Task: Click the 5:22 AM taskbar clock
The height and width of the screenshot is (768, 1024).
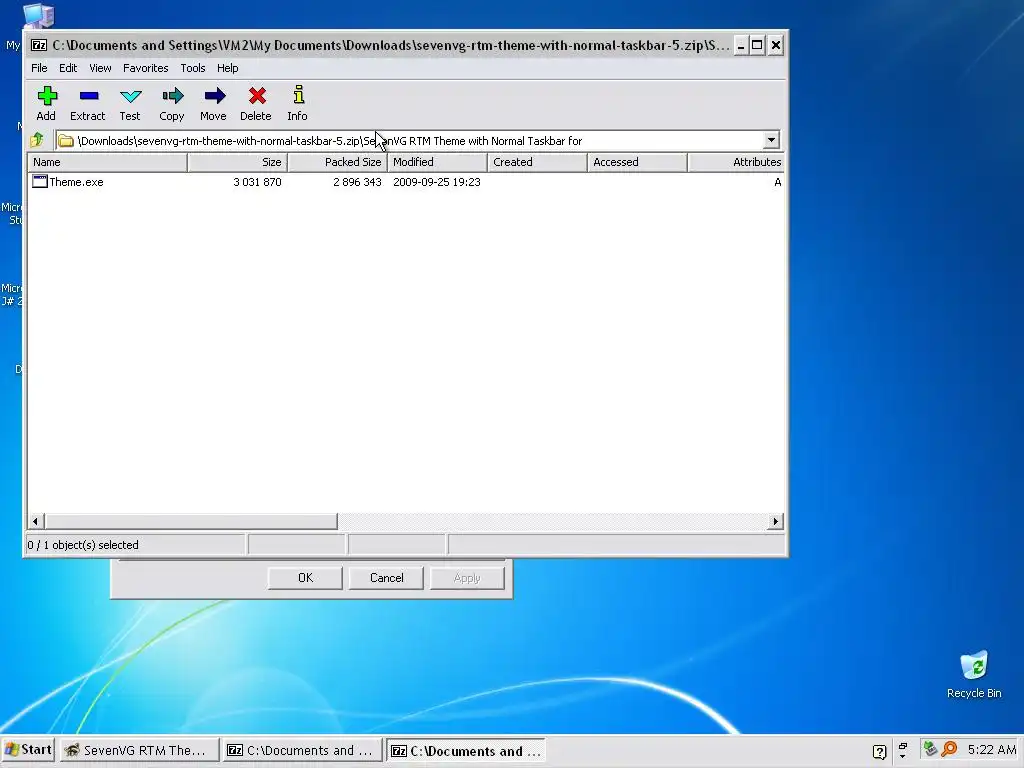Action: coord(991,750)
